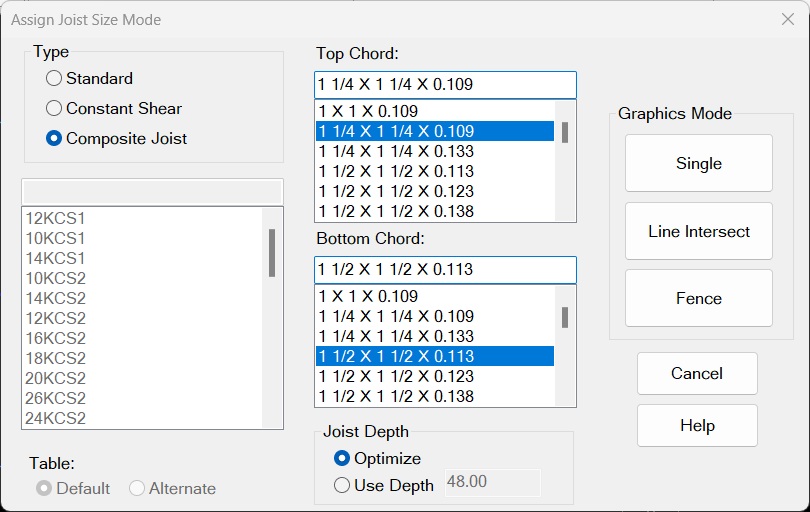Viewport: 810px width, 512px height.
Task: Click the Top Chord text field
Action: point(445,85)
